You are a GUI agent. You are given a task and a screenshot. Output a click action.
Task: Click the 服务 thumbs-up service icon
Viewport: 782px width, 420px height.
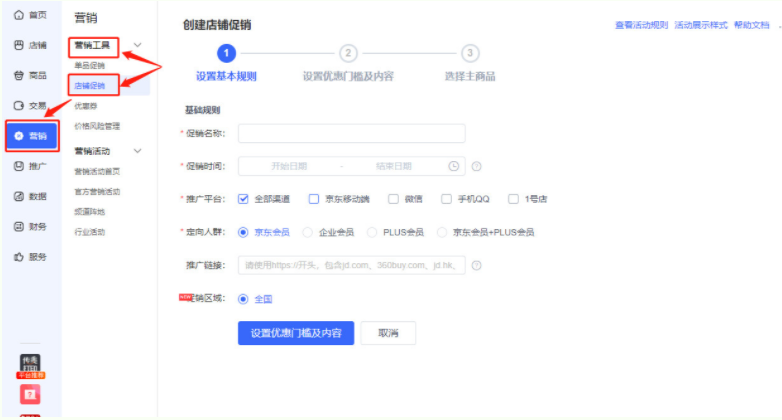[19, 257]
